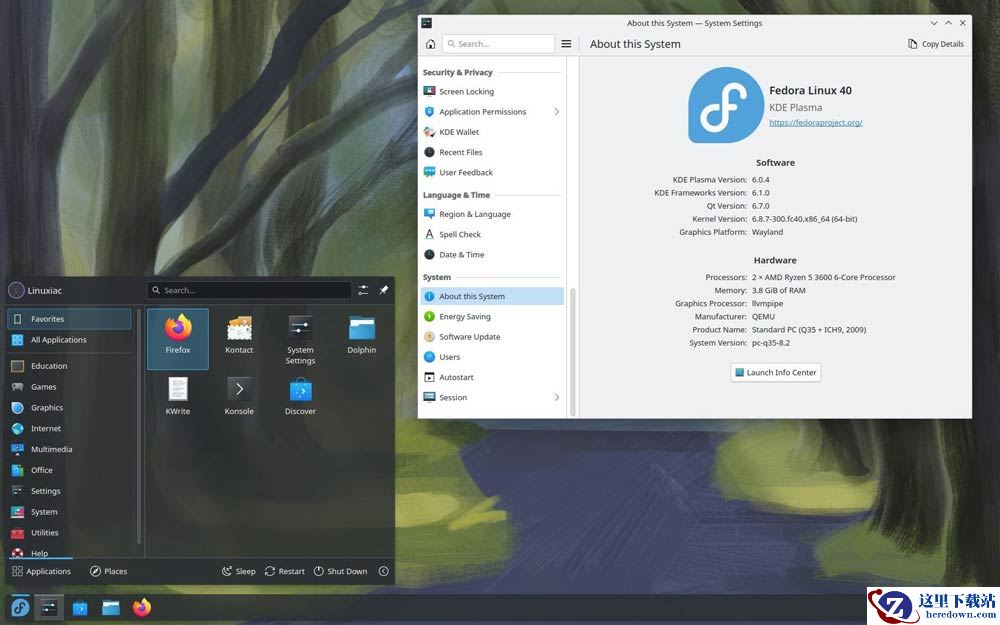The image size is (1000, 625).
Task: Open the Education category
Action: (69, 366)
